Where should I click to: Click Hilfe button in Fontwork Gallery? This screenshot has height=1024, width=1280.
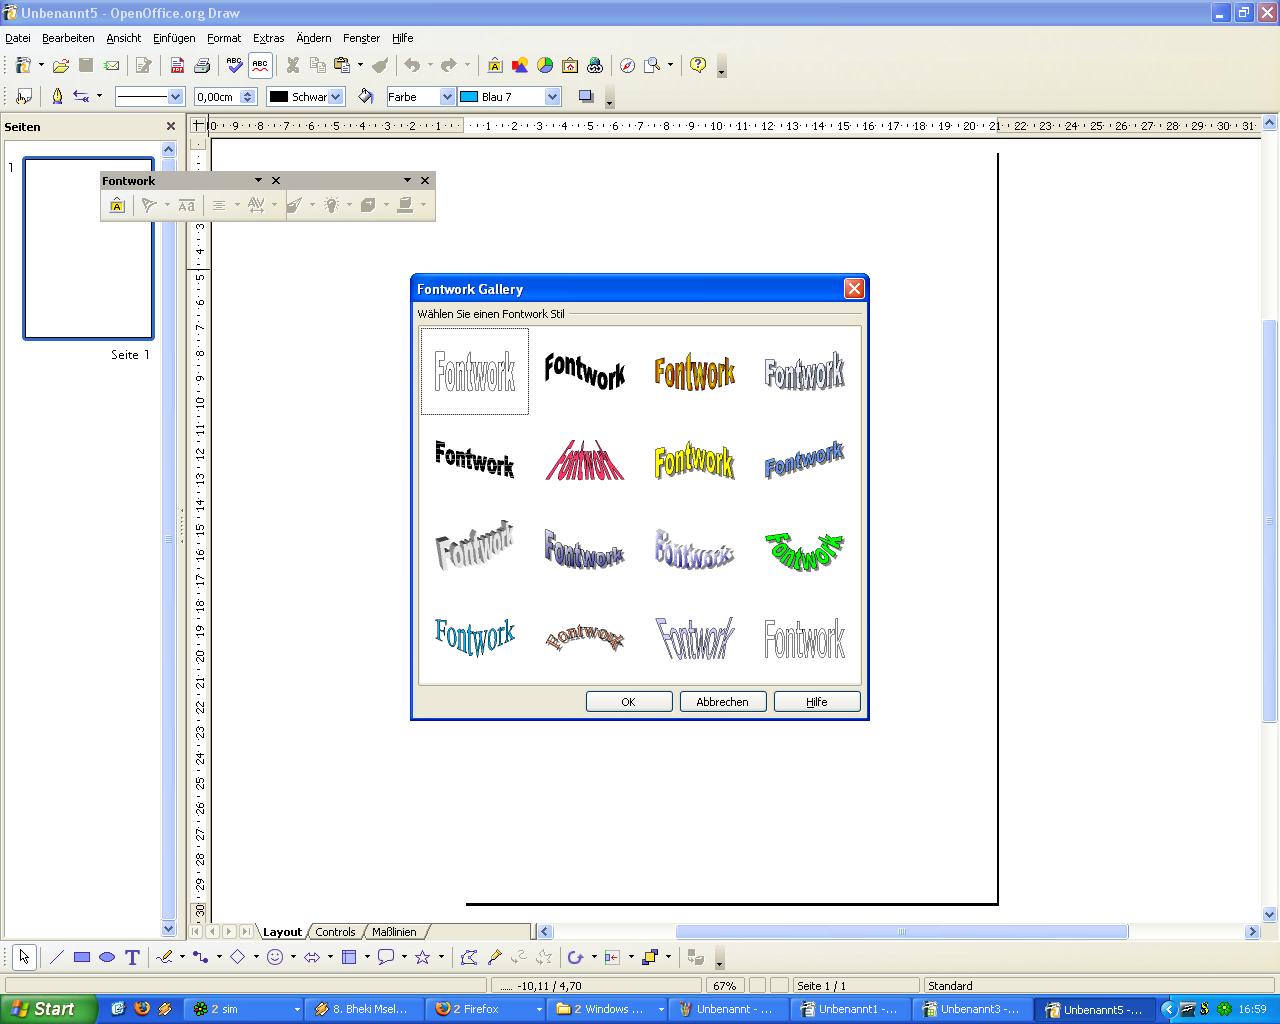pyautogui.click(x=817, y=702)
